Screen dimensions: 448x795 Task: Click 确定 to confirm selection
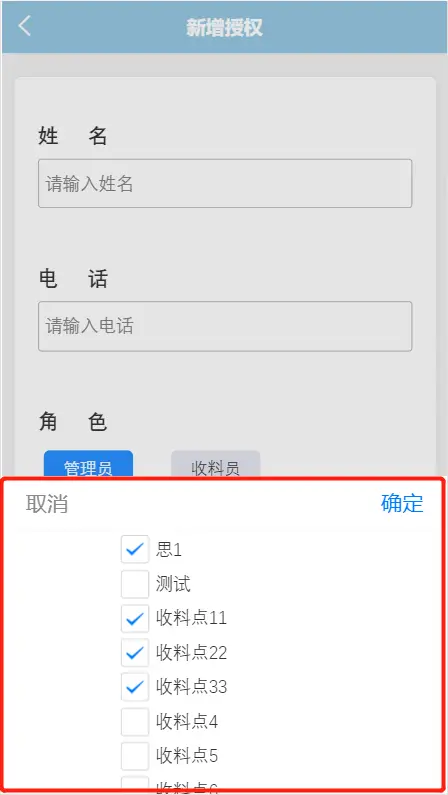coord(402,503)
